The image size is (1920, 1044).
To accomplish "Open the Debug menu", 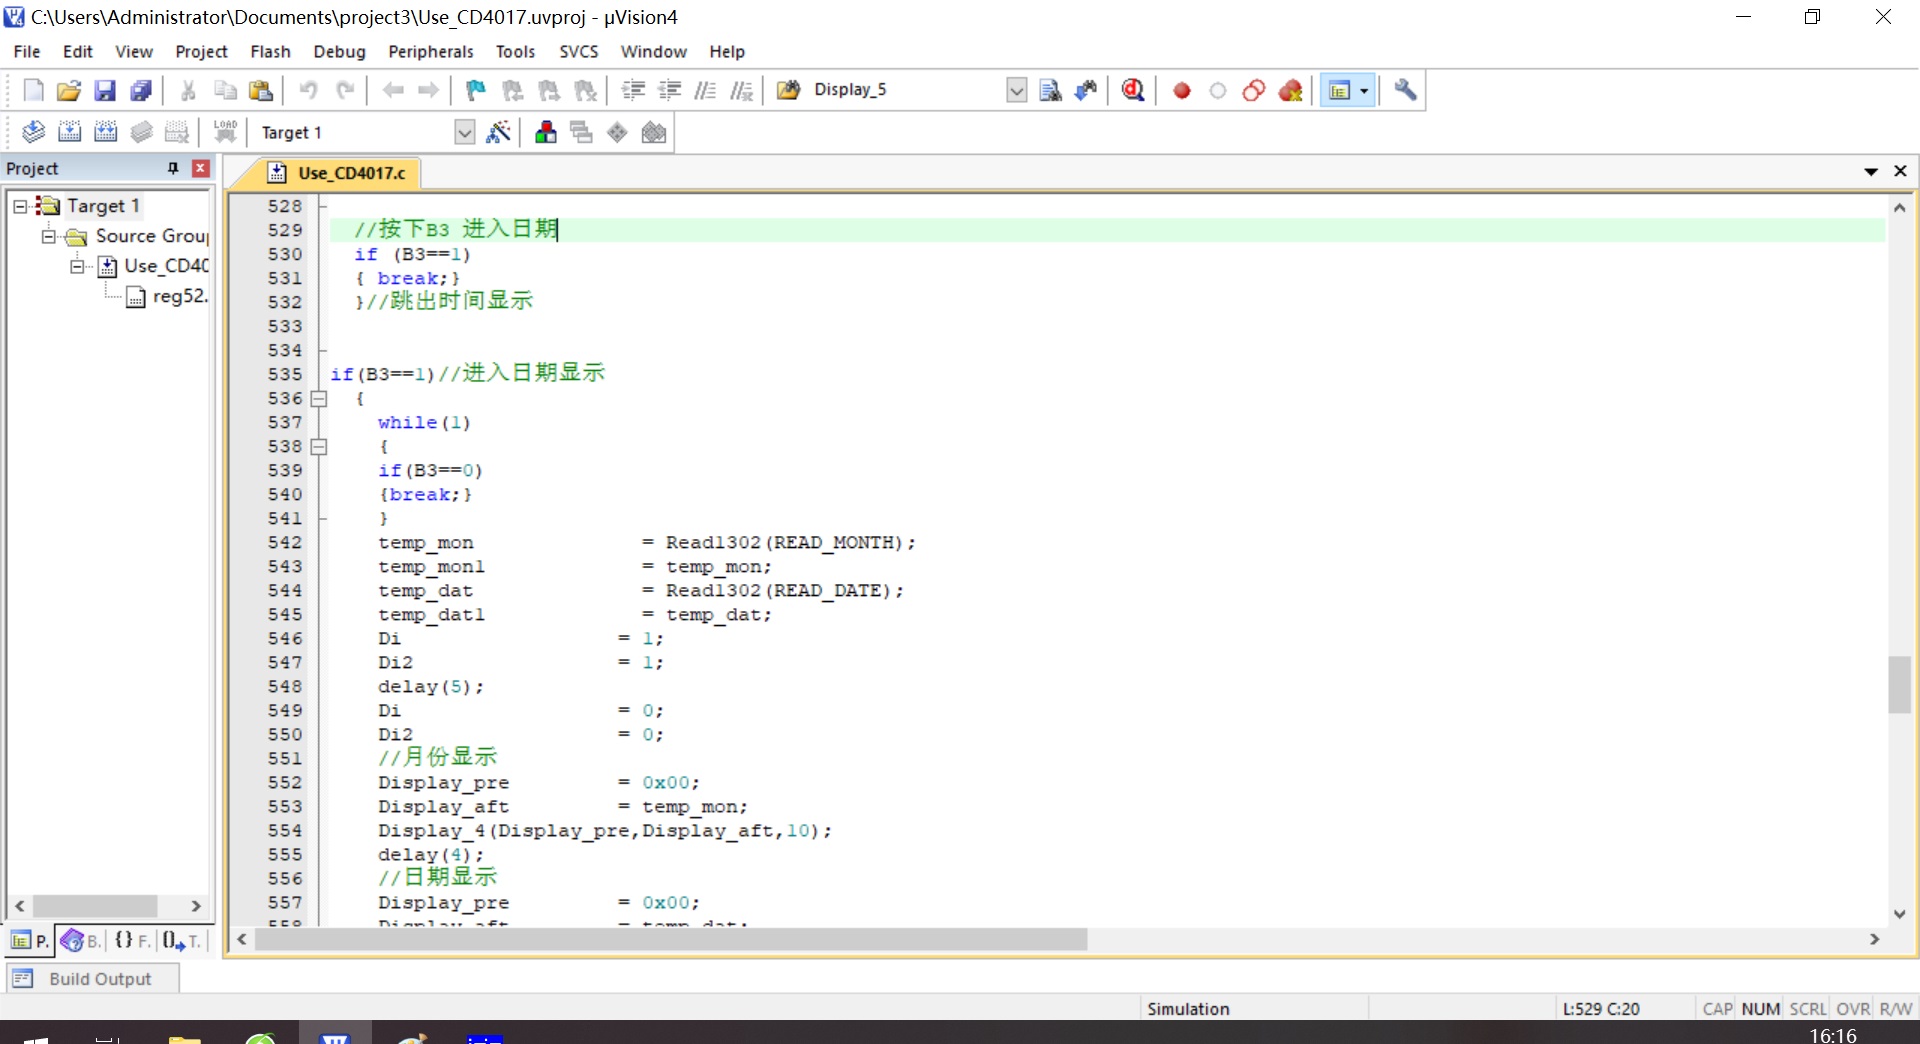I will 339,51.
